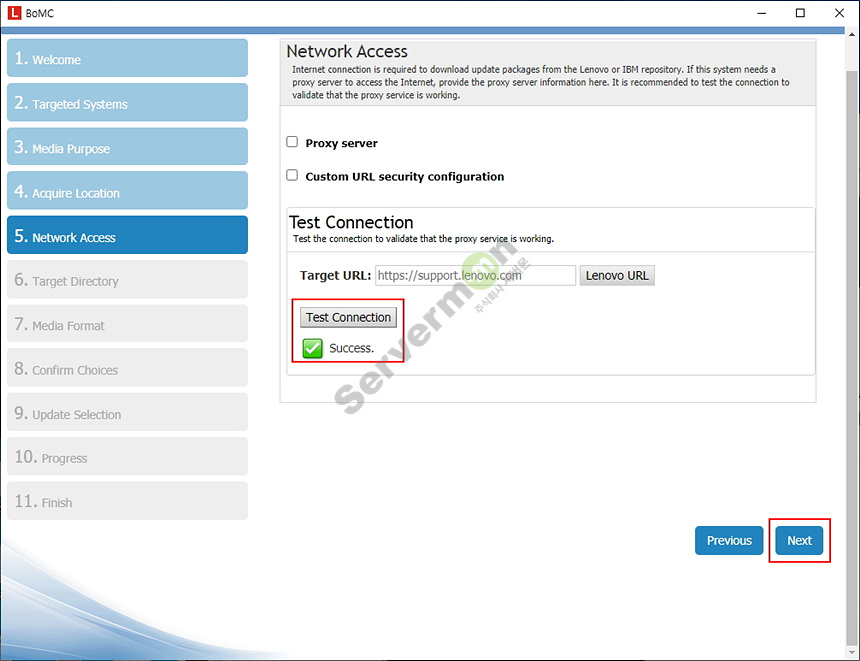The image size is (860, 661).
Task: Minimize the BoMC window
Action: pyautogui.click(x=762, y=13)
